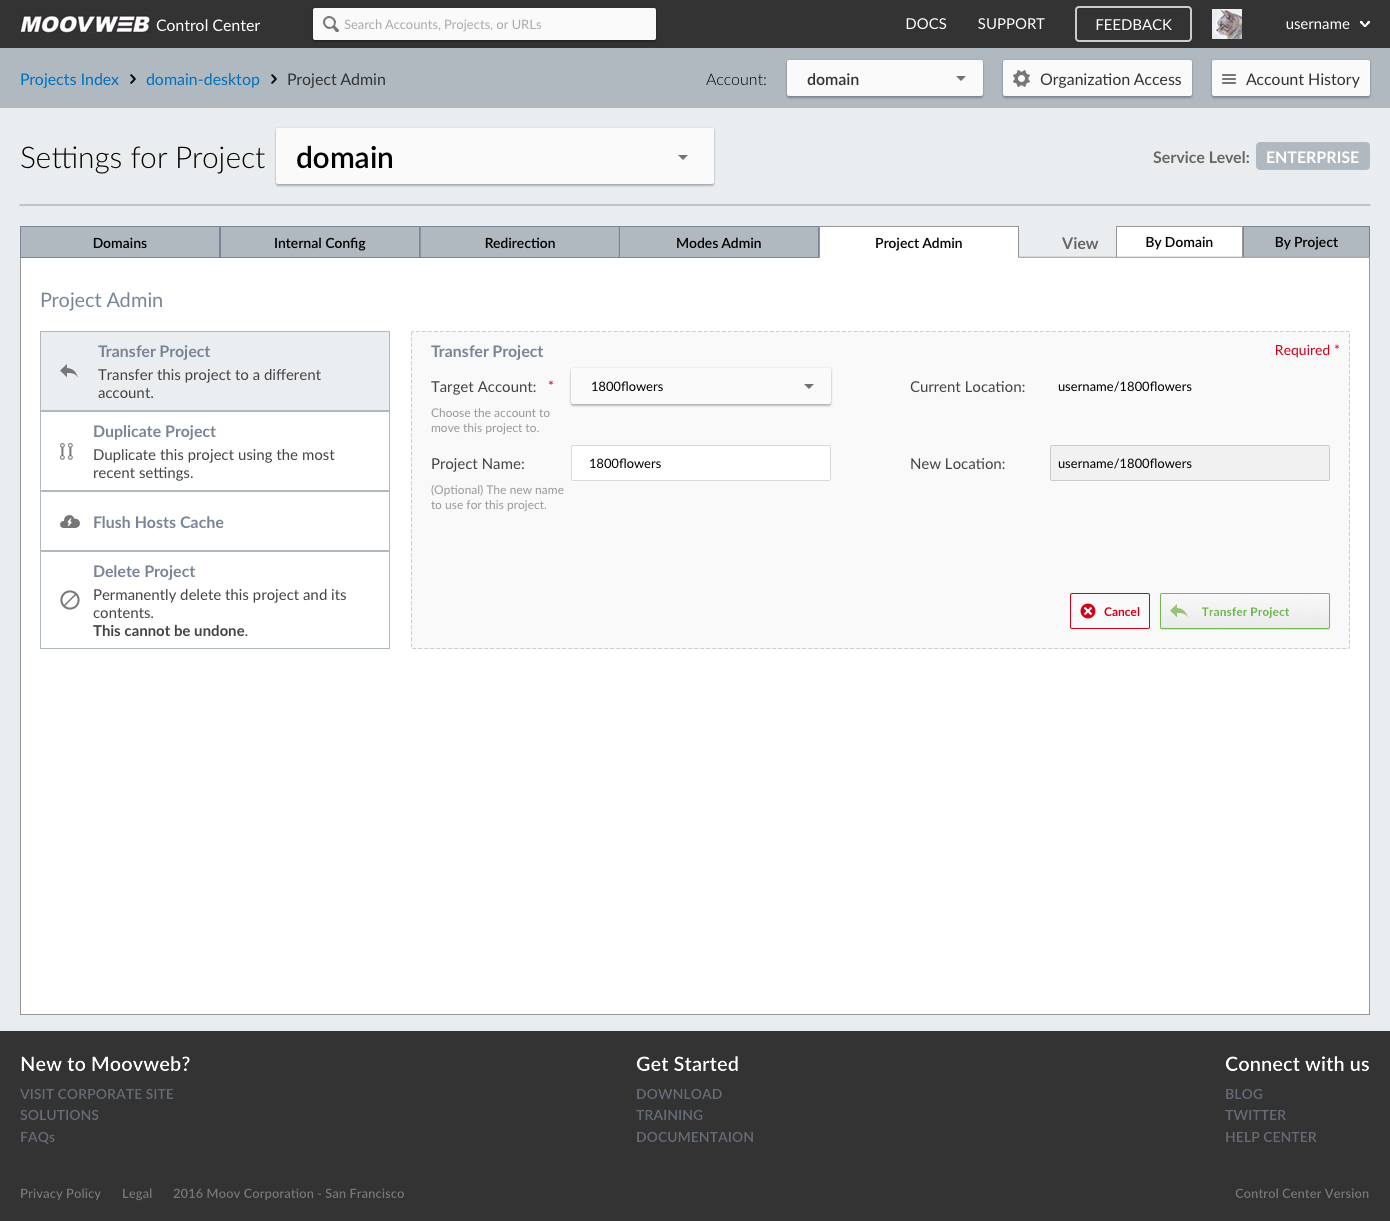The width and height of the screenshot is (1390, 1221).
Task: Click the Project Name input field
Action: [x=701, y=463]
